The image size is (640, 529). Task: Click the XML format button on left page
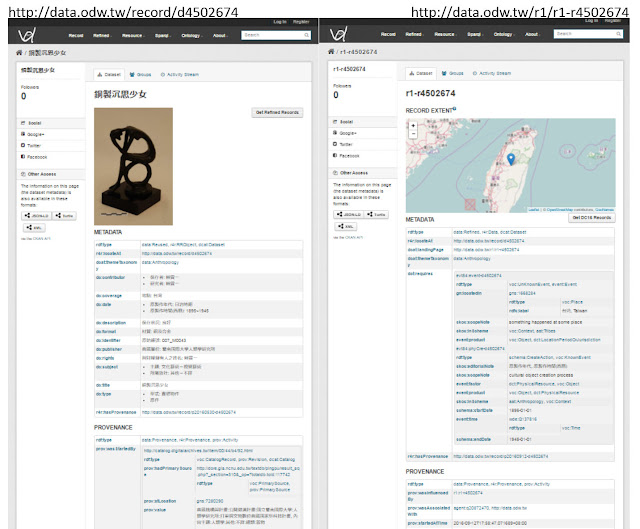pyautogui.click(x=33, y=228)
